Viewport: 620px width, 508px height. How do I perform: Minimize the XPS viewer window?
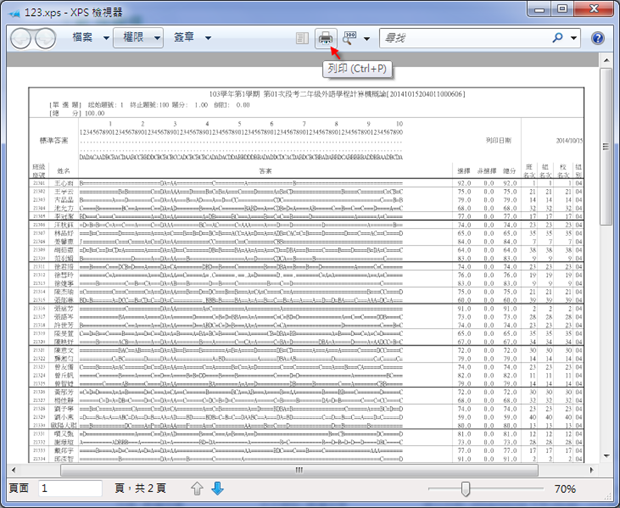tap(539, 9)
